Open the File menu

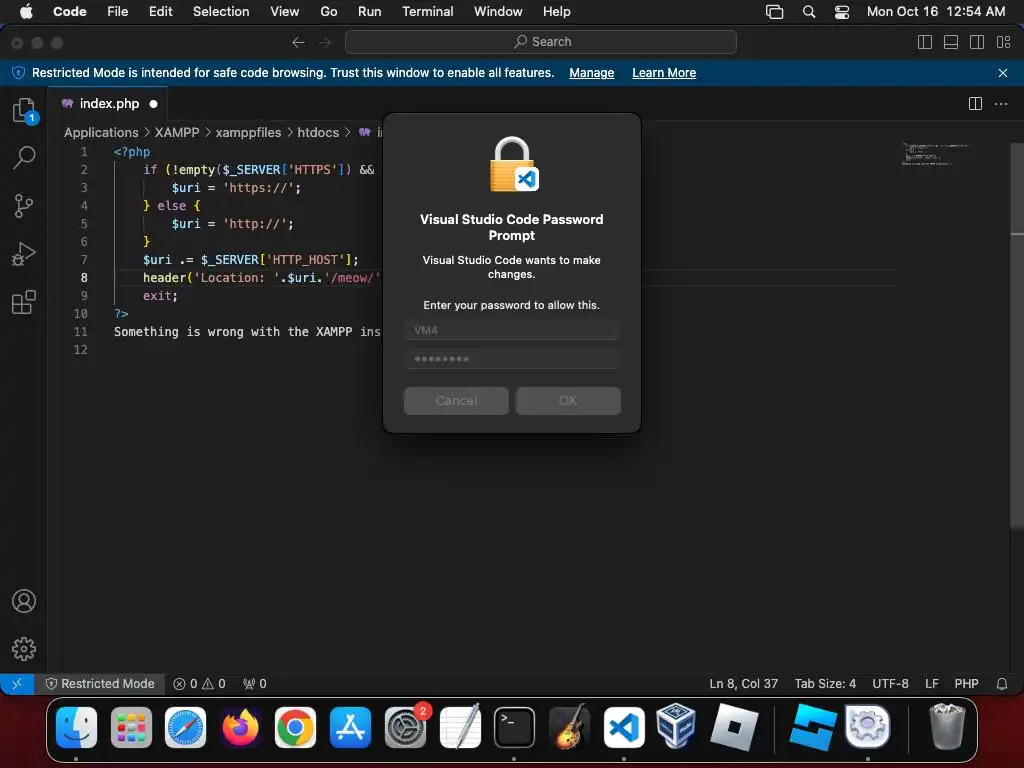pyautogui.click(x=118, y=12)
